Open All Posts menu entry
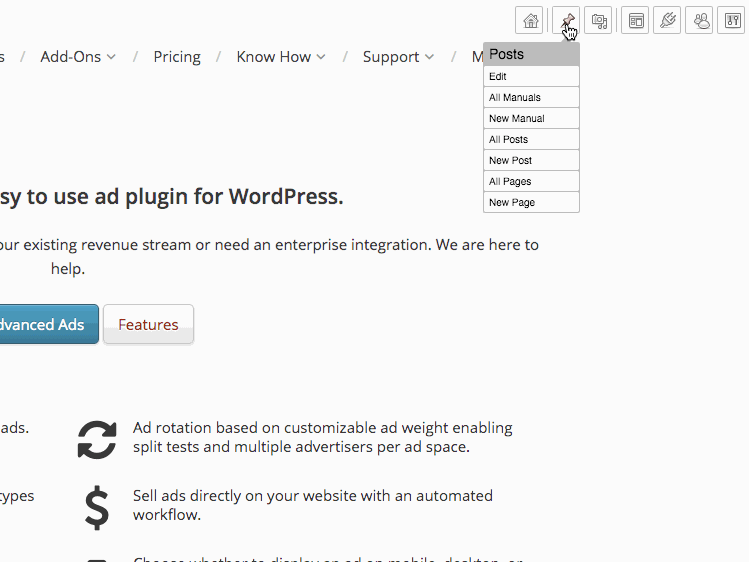The width and height of the screenshot is (749, 562). point(531,139)
